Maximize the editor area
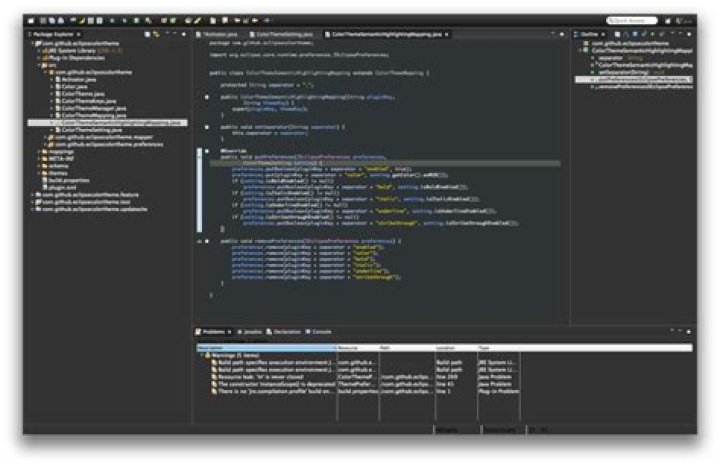This screenshot has width=720, height=466. [562, 34]
